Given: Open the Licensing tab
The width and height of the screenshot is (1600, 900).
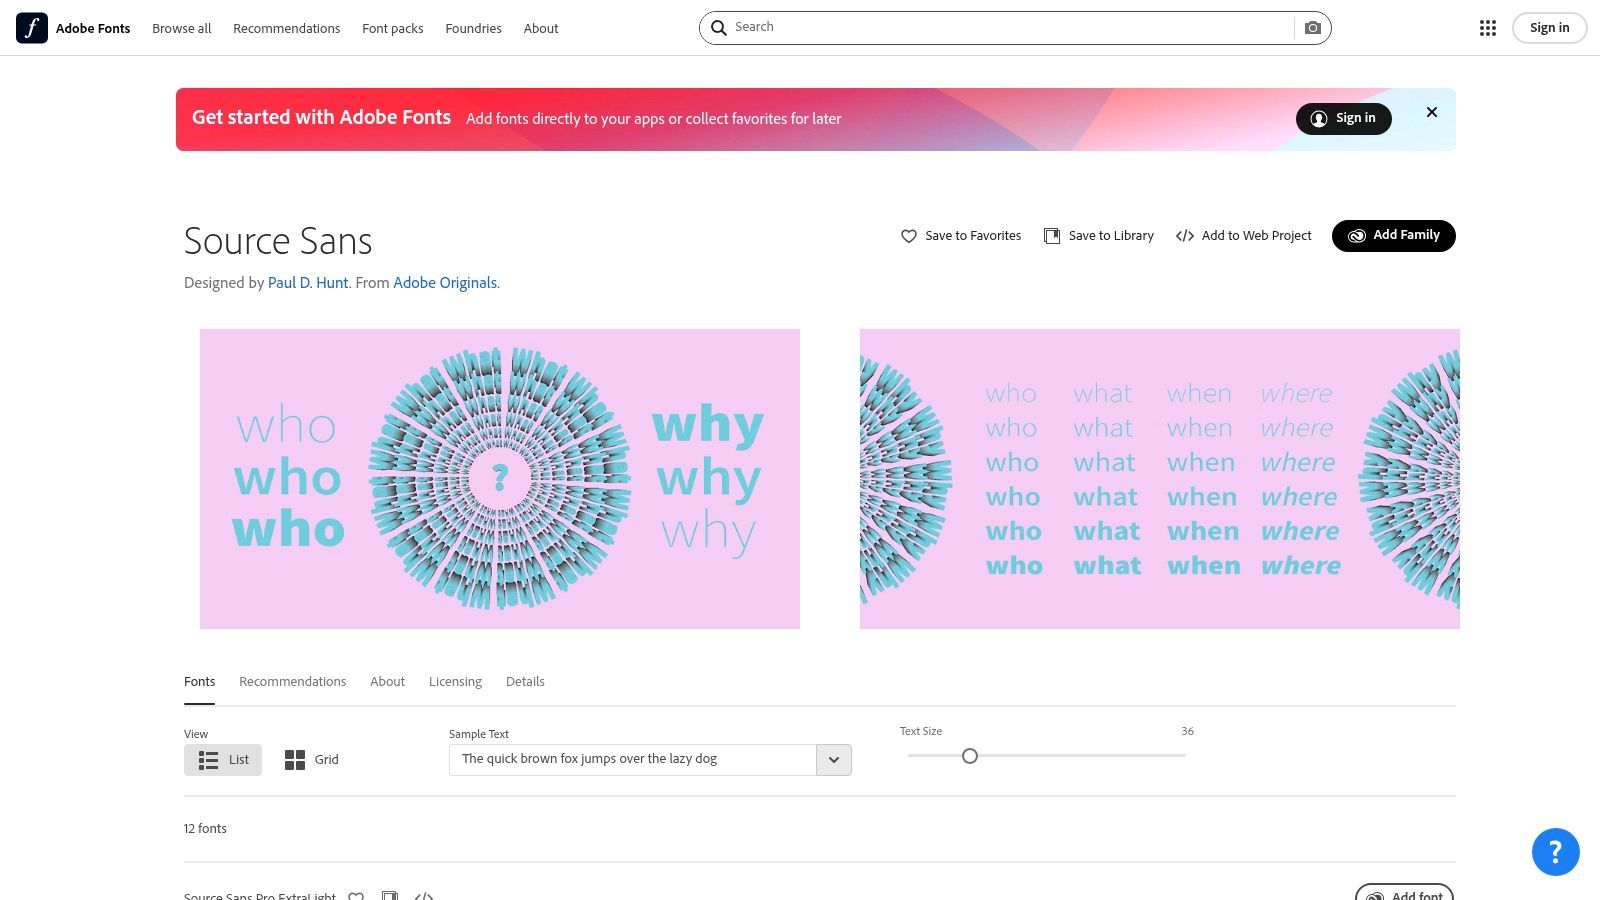Looking at the screenshot, I should tap(455, 682).
